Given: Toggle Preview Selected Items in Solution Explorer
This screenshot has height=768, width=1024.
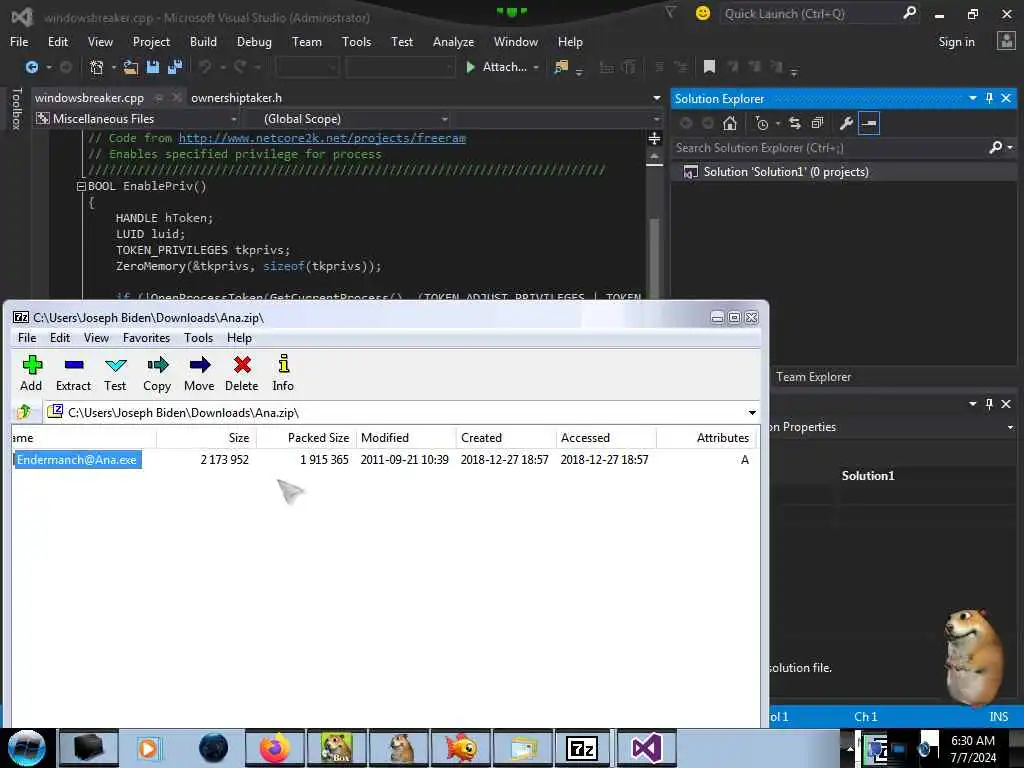Looking at the screenshot, I should click(x=869, y=123).
